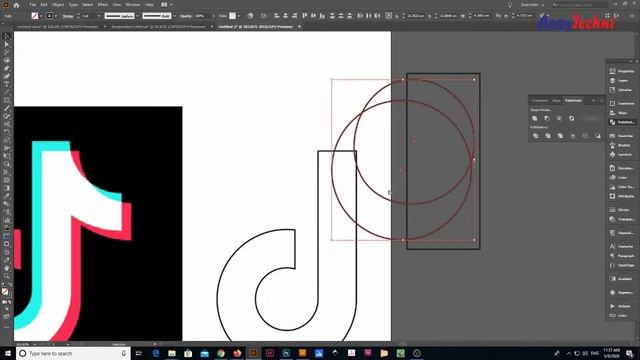Switch to the Transform tab in floating panel
Viewport: 640px width, 360px height.
(x=540, y=100)
